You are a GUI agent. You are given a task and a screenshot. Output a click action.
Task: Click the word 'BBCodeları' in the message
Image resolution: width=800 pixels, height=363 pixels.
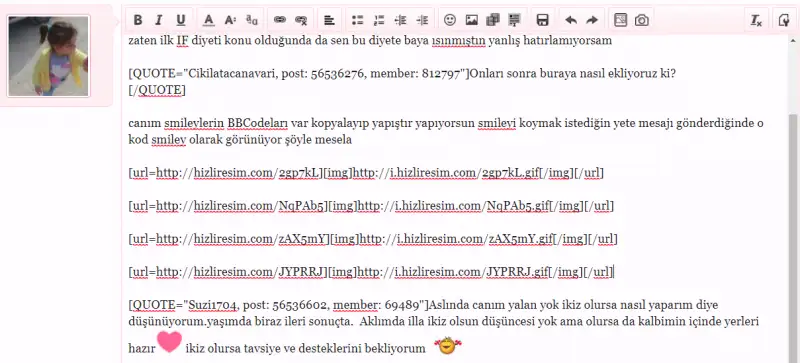click(258, 124)
